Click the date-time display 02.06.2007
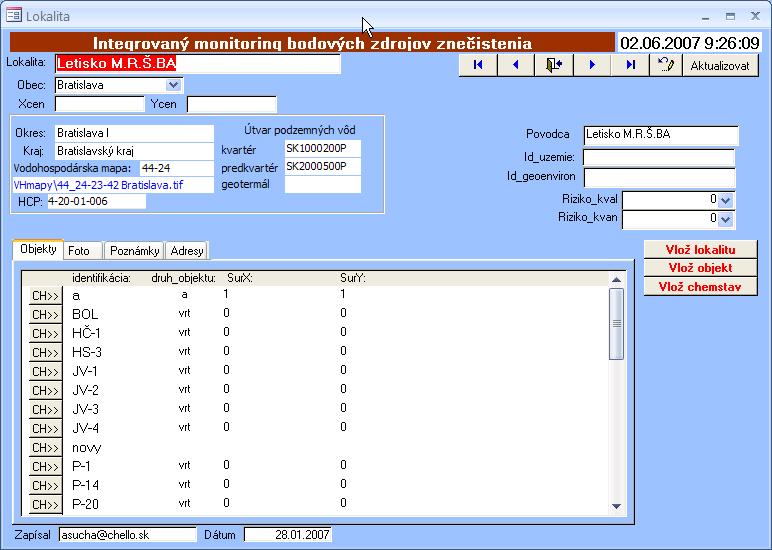This screenshot has height=550, width=772. 689,43
